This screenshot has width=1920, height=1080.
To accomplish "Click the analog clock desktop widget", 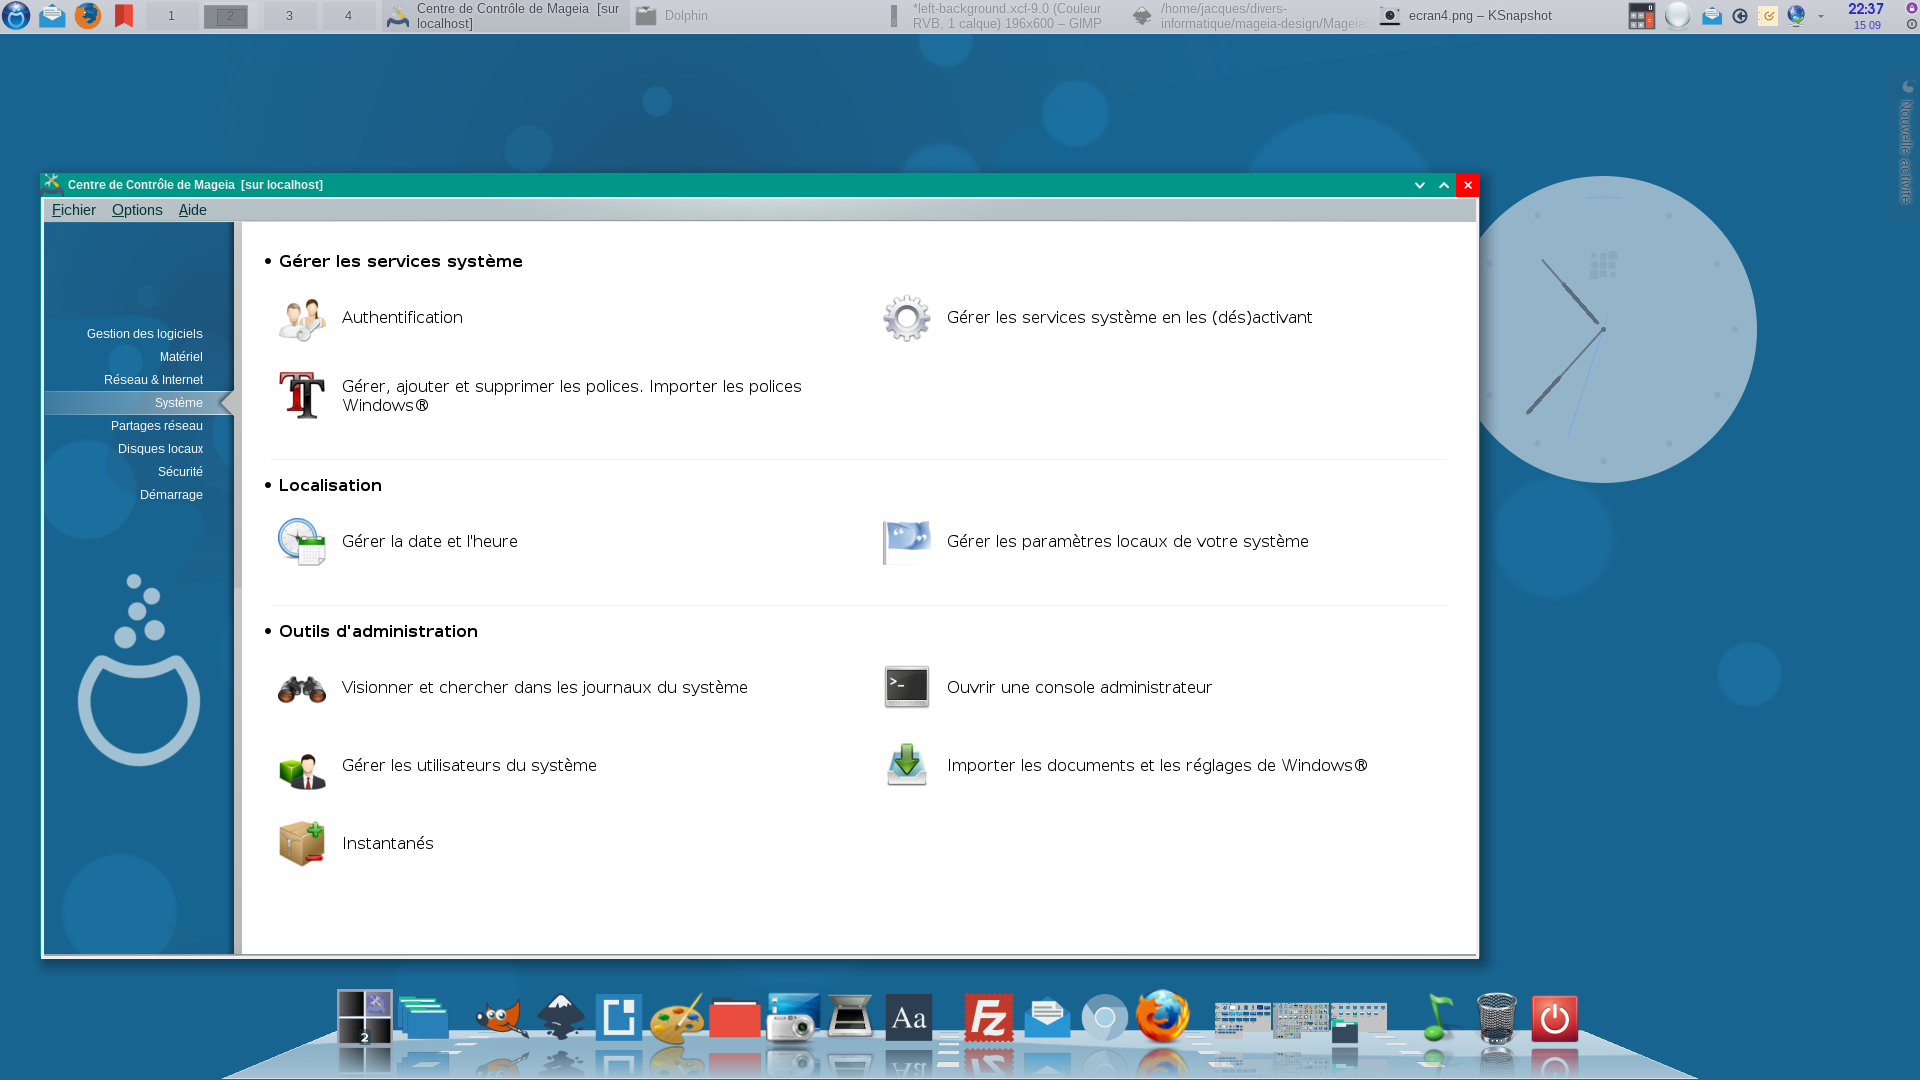I will (x=1603, y=330).
